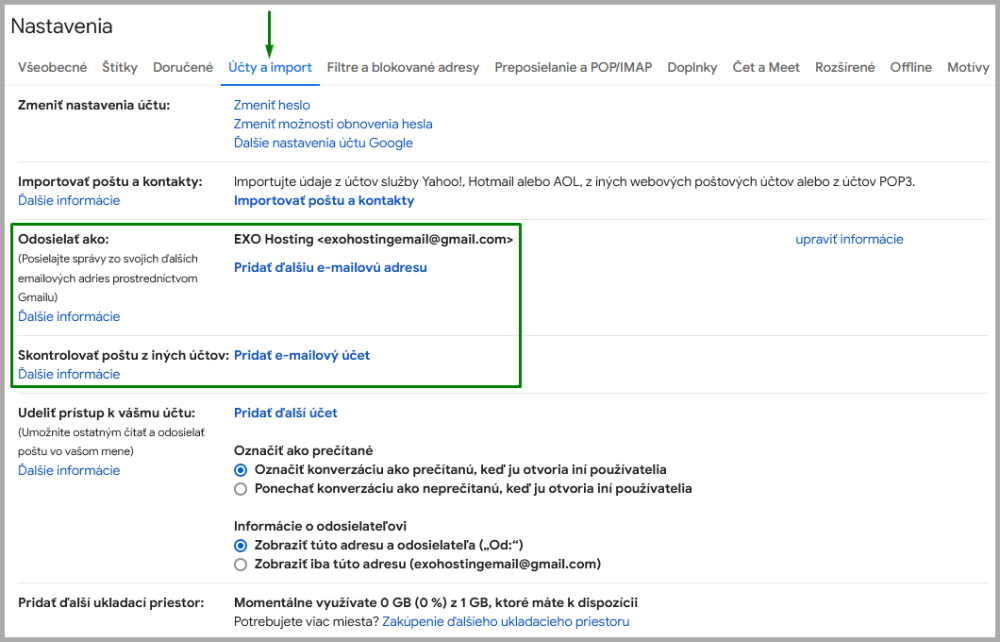The height and width of the screenshot is (642, 1000).
Task: Click Pridať ďalšiu e-mailovú adresu
Action: (331, 268)
